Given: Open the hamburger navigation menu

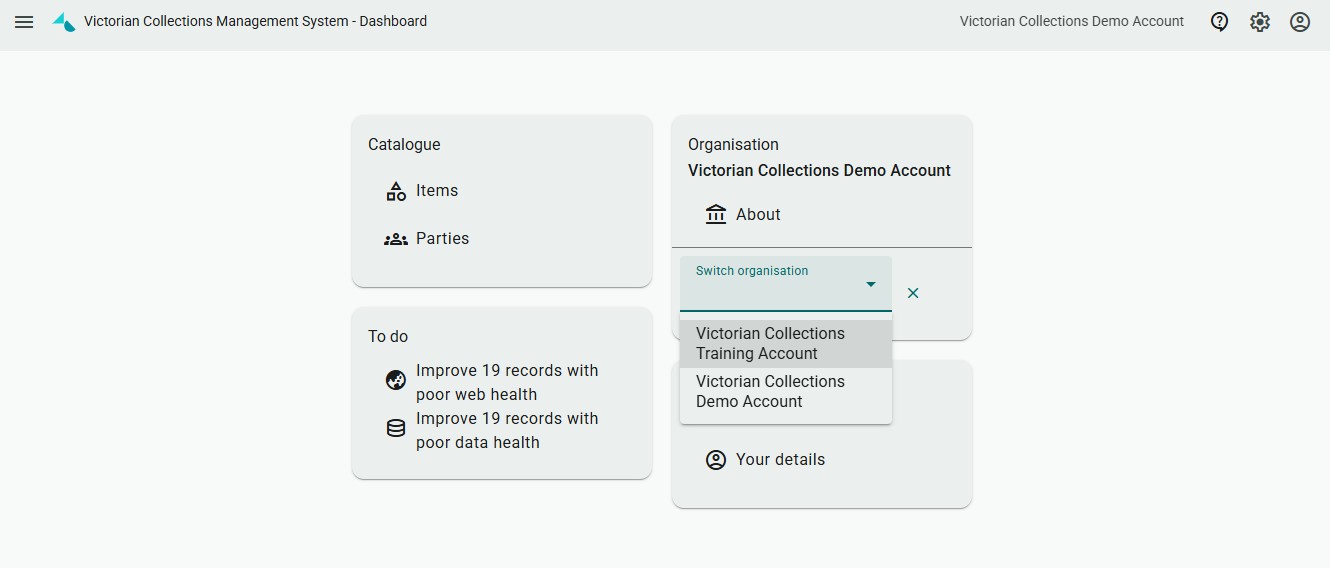Looking at the screenshot, I should click(24, 21).
